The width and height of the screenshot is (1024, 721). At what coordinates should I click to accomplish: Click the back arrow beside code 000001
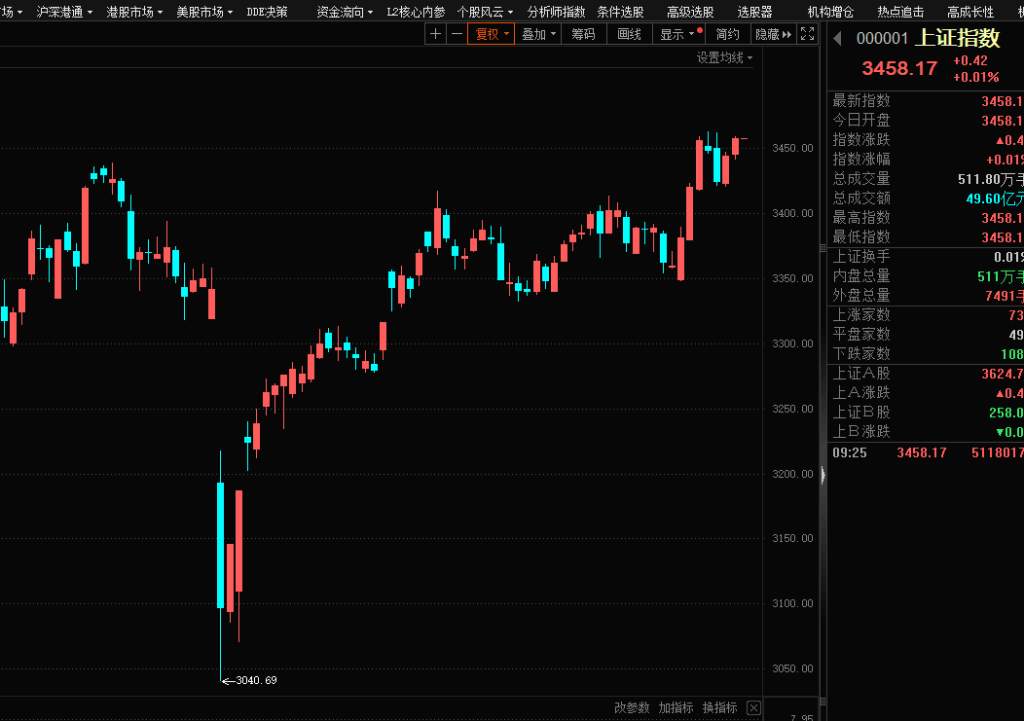pyautogui.click(x=837, y=39)
